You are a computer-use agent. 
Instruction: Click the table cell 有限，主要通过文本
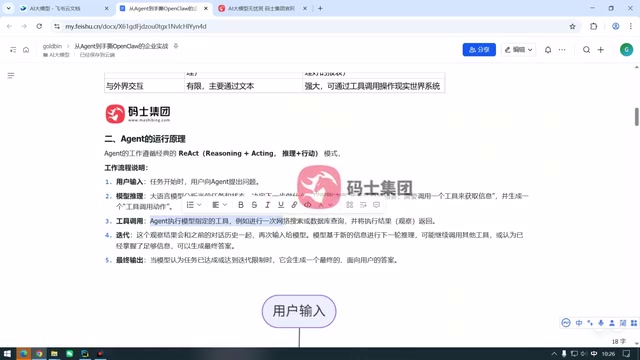click(x=243, y=86)
